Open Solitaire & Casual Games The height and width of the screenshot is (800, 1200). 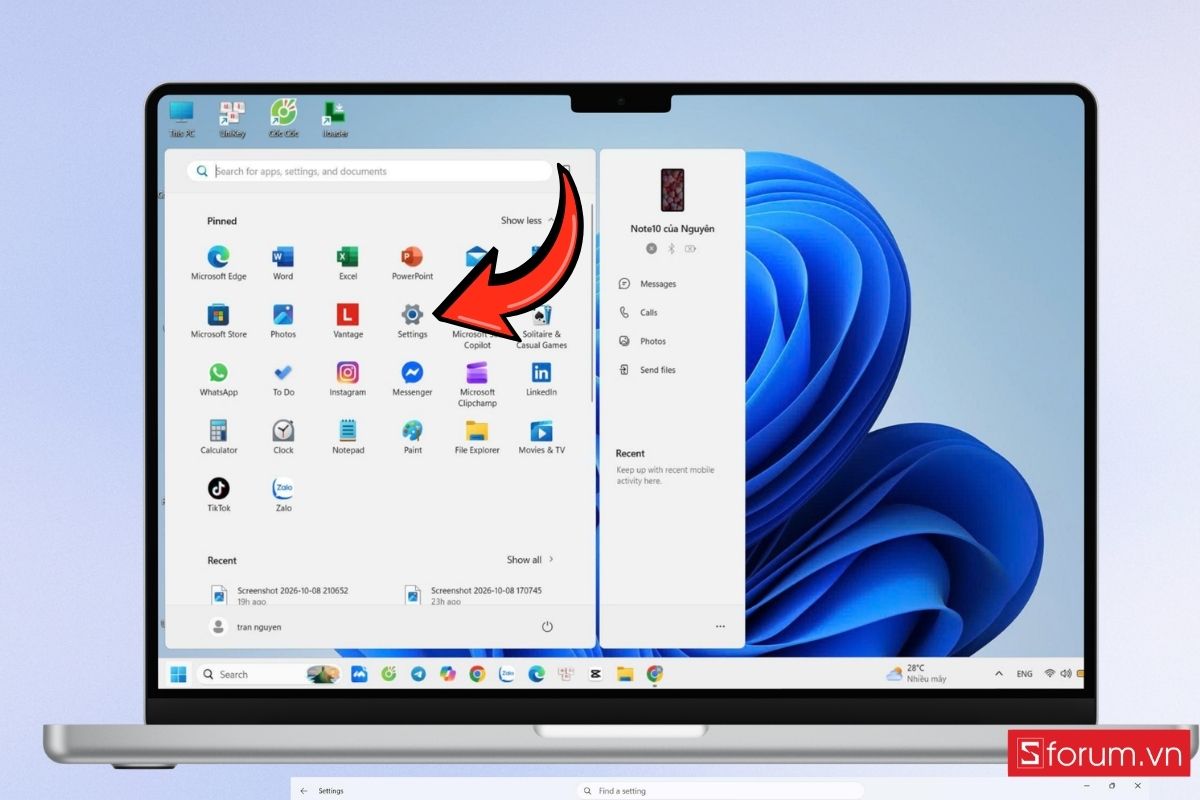pyautogui.click(x=541, y=327)
